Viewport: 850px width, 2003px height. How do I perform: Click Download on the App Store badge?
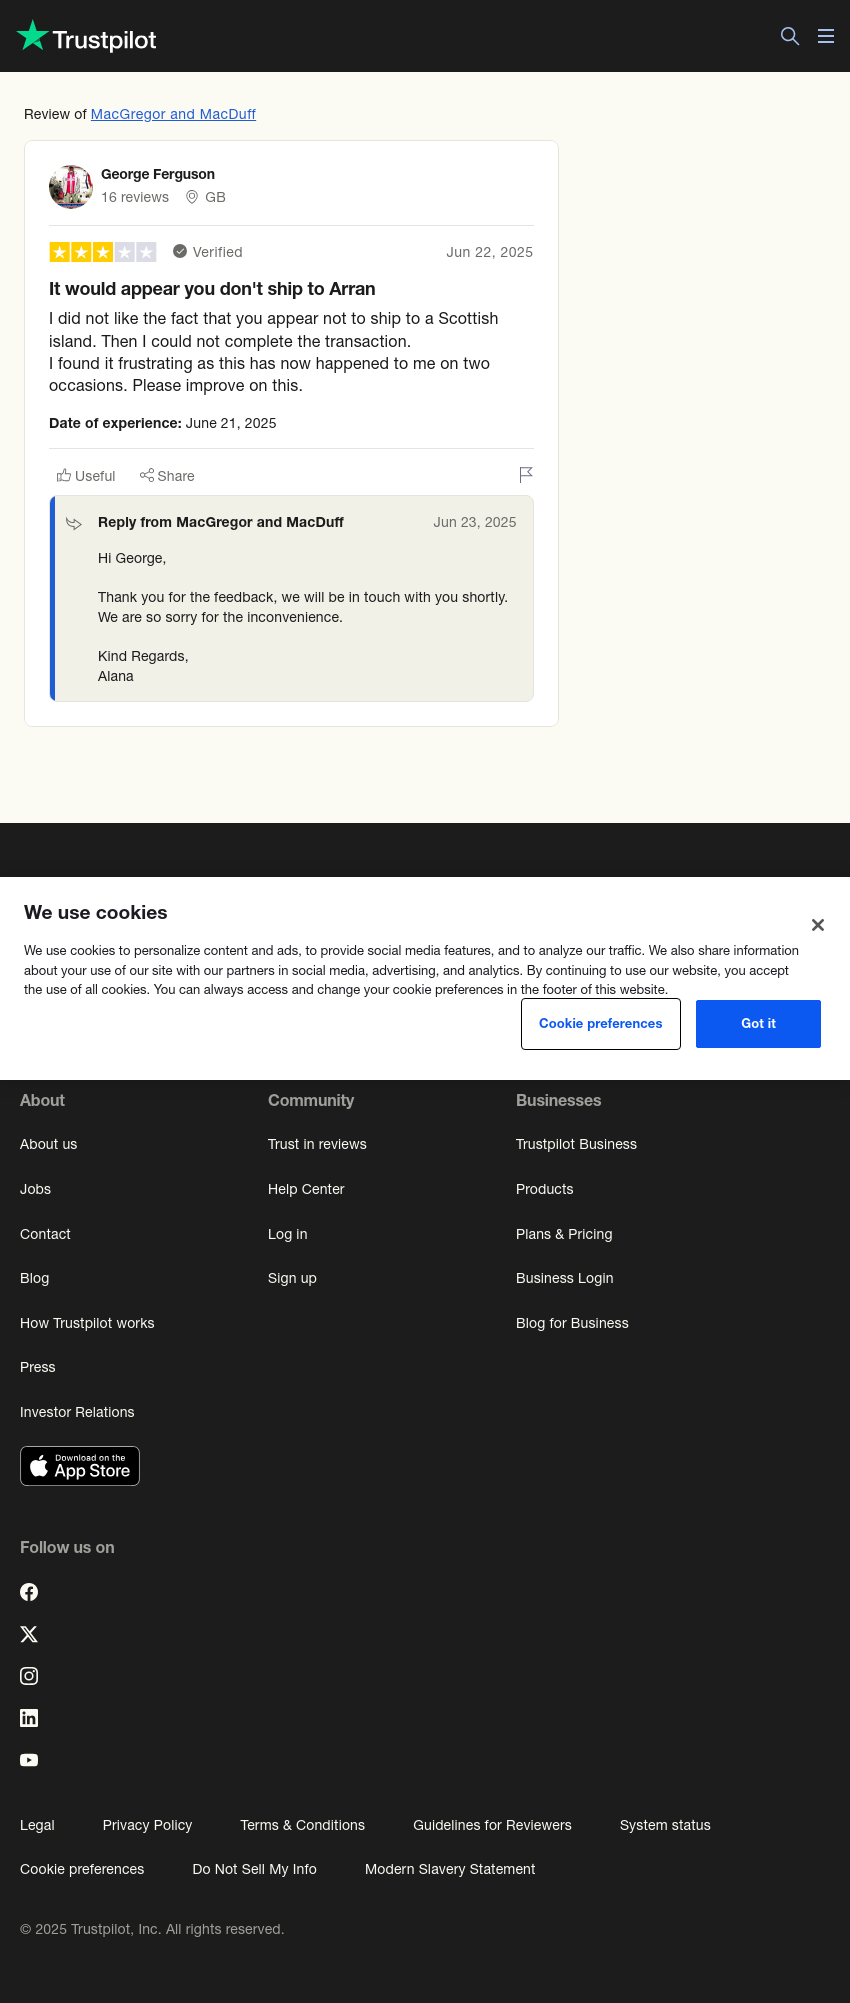pos(80,1466)
